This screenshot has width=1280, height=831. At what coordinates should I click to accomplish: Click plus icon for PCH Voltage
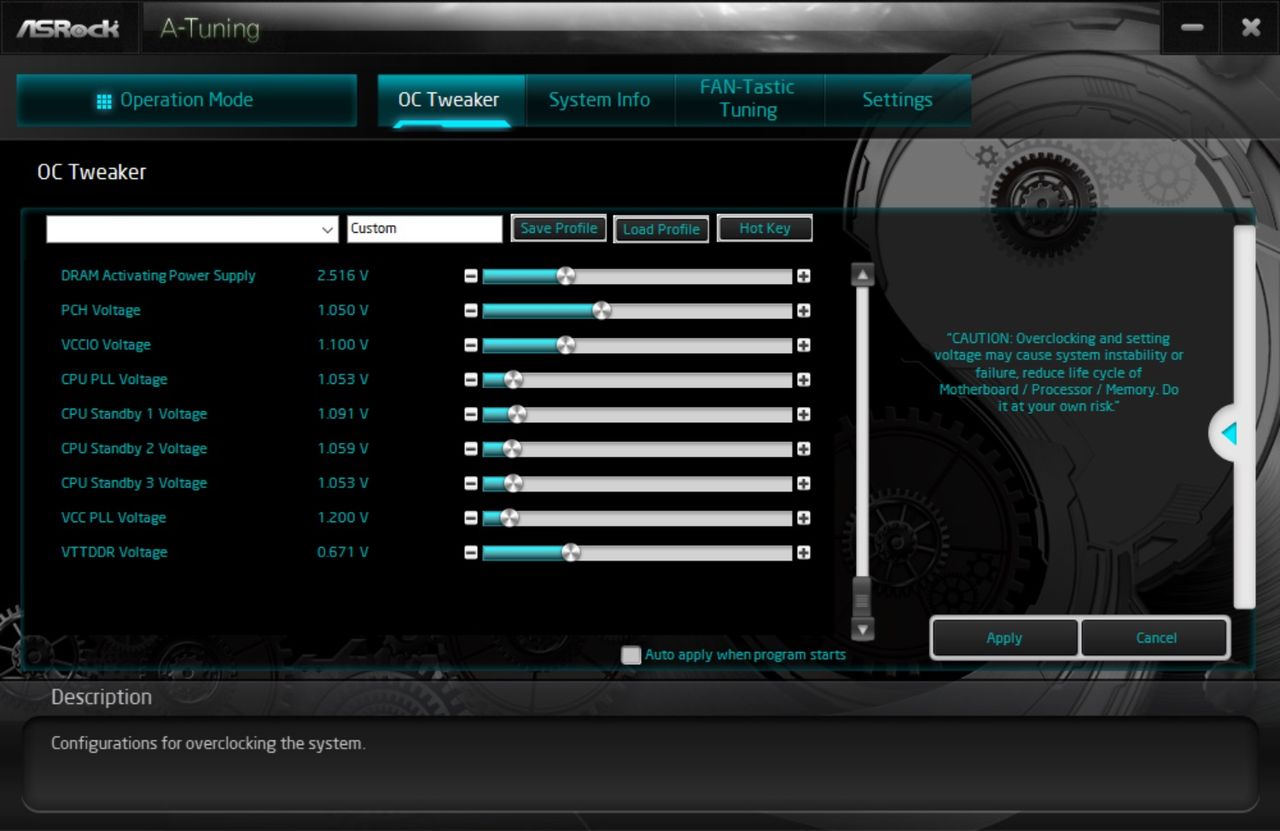tap(803, 311)
